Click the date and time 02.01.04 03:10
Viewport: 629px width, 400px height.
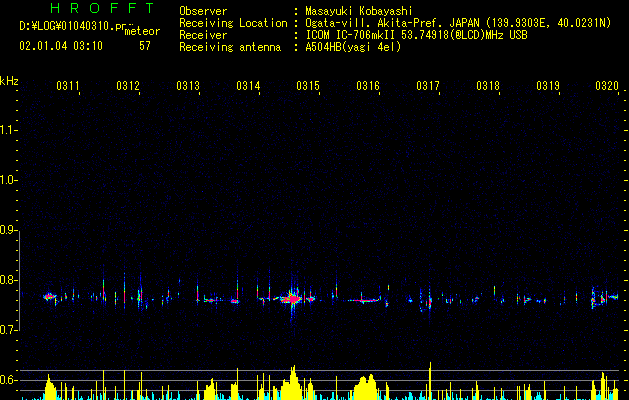61,46
